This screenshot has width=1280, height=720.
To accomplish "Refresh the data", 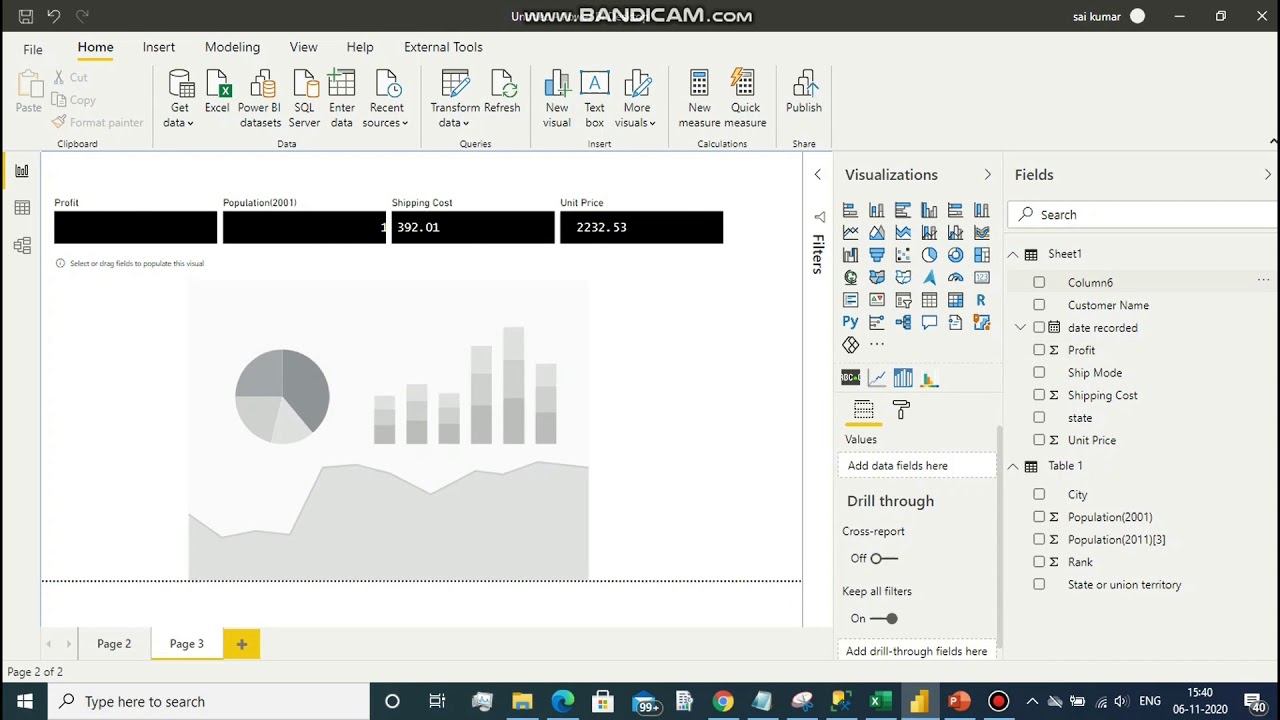I will pyautogui.click(x=502, y=93).
